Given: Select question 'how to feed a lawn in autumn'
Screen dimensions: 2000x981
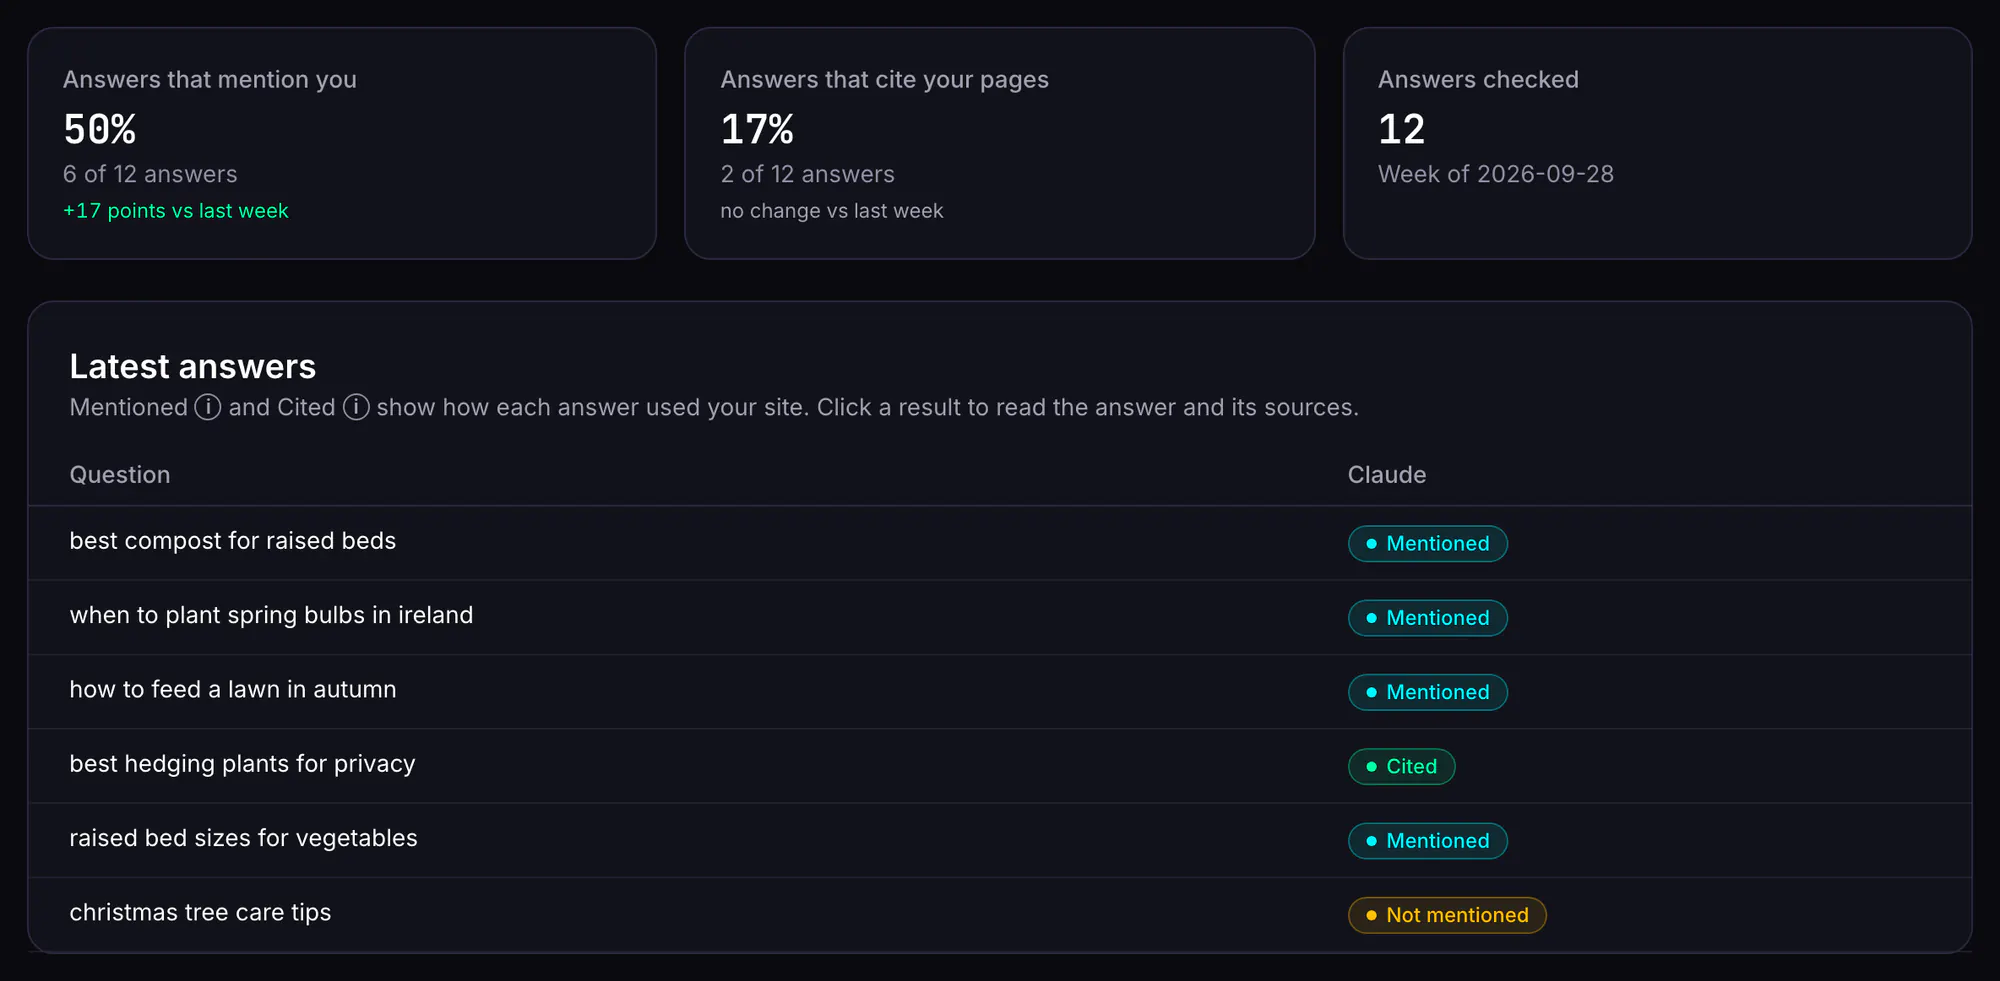Looking at the screenshot, I should [233, 690].
